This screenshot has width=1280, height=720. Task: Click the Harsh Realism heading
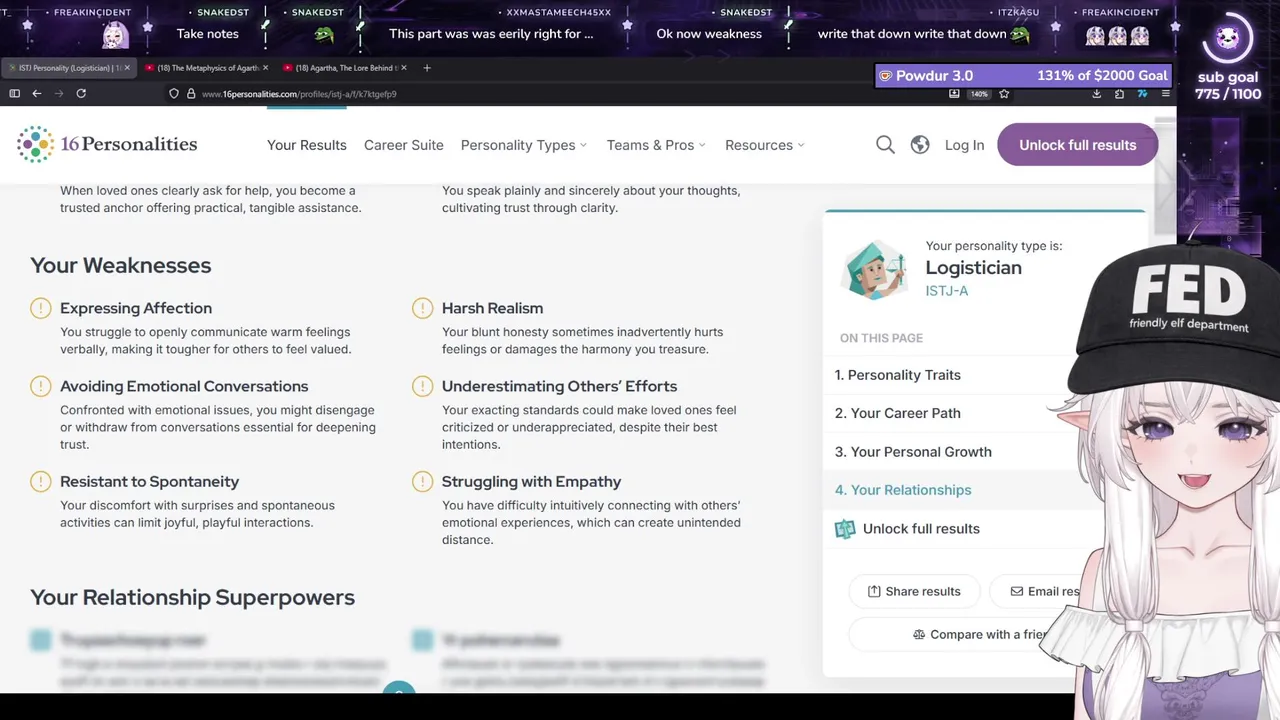tap(493, 308)
